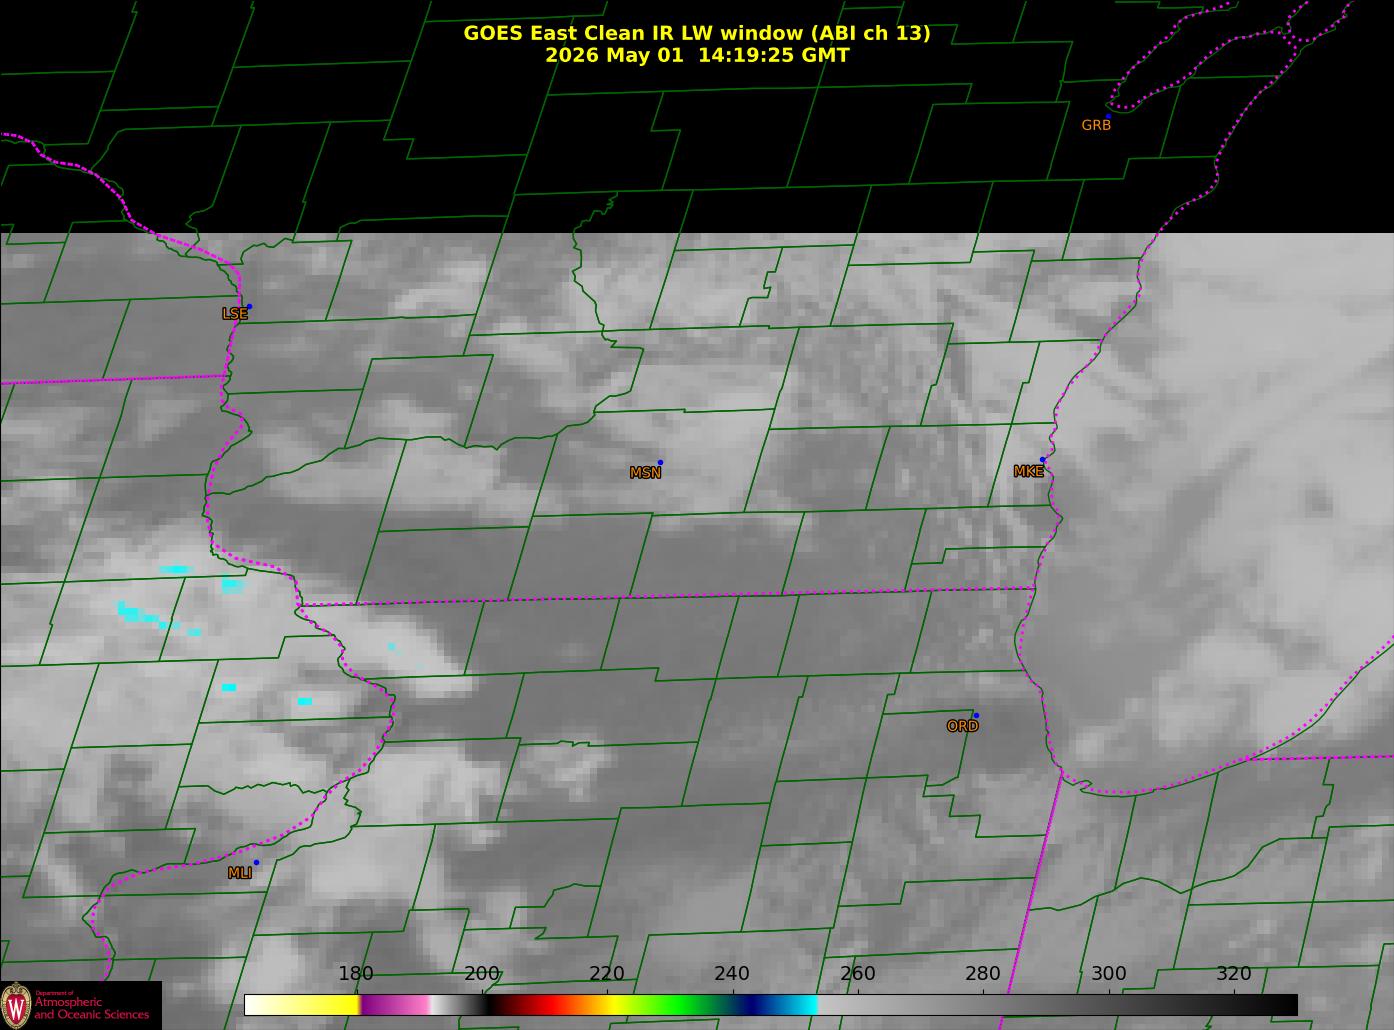Image resolution: width=1394 pixels, height=1030 pixels.
Task: Click the GRB station marker dot
Action: coord(1107,116)
